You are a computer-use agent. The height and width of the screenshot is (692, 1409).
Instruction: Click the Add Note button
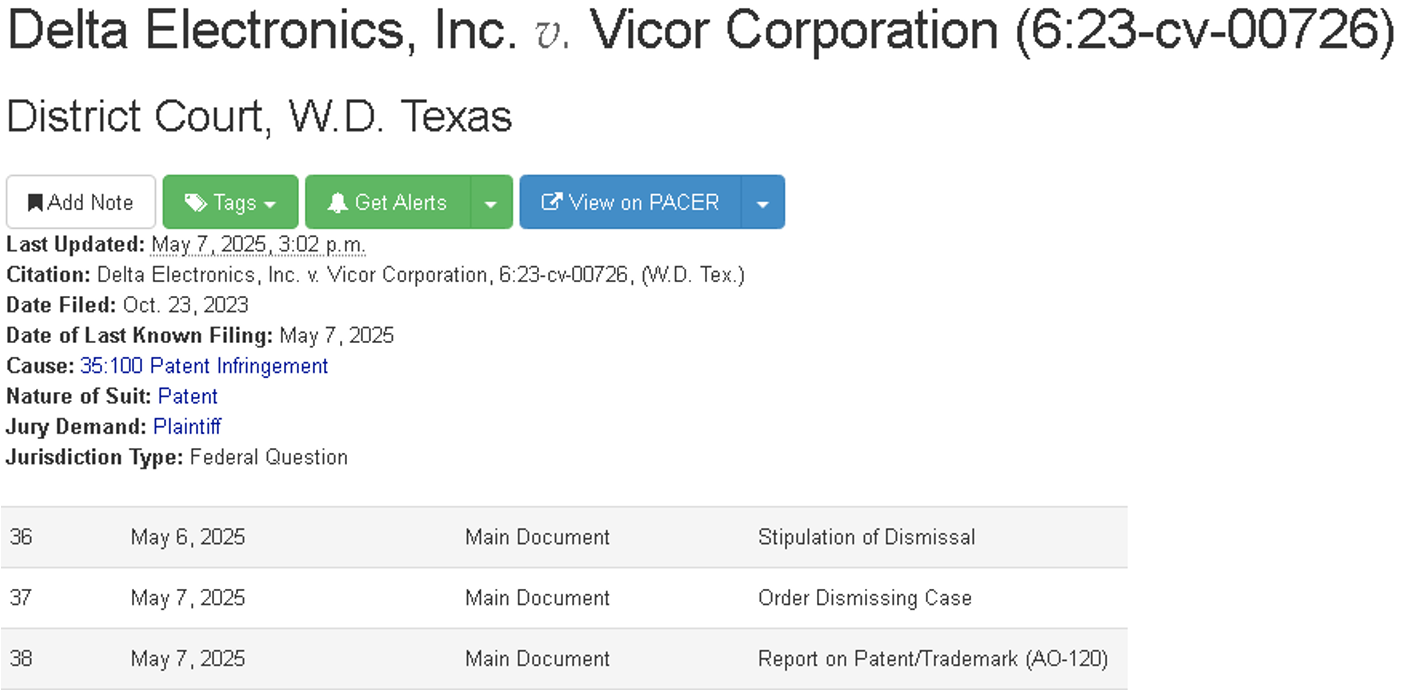[x=81, y=202]
